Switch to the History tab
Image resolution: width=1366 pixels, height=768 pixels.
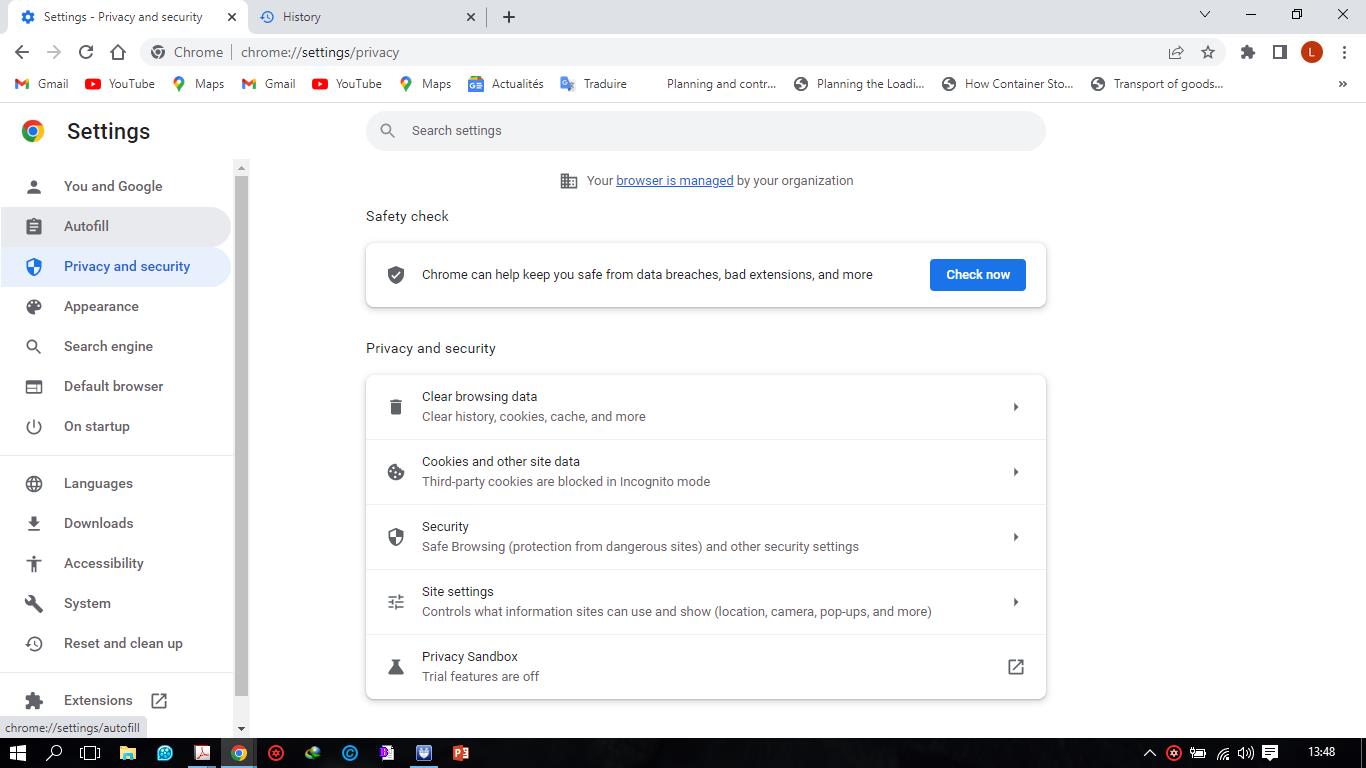[x=365, y=17]
